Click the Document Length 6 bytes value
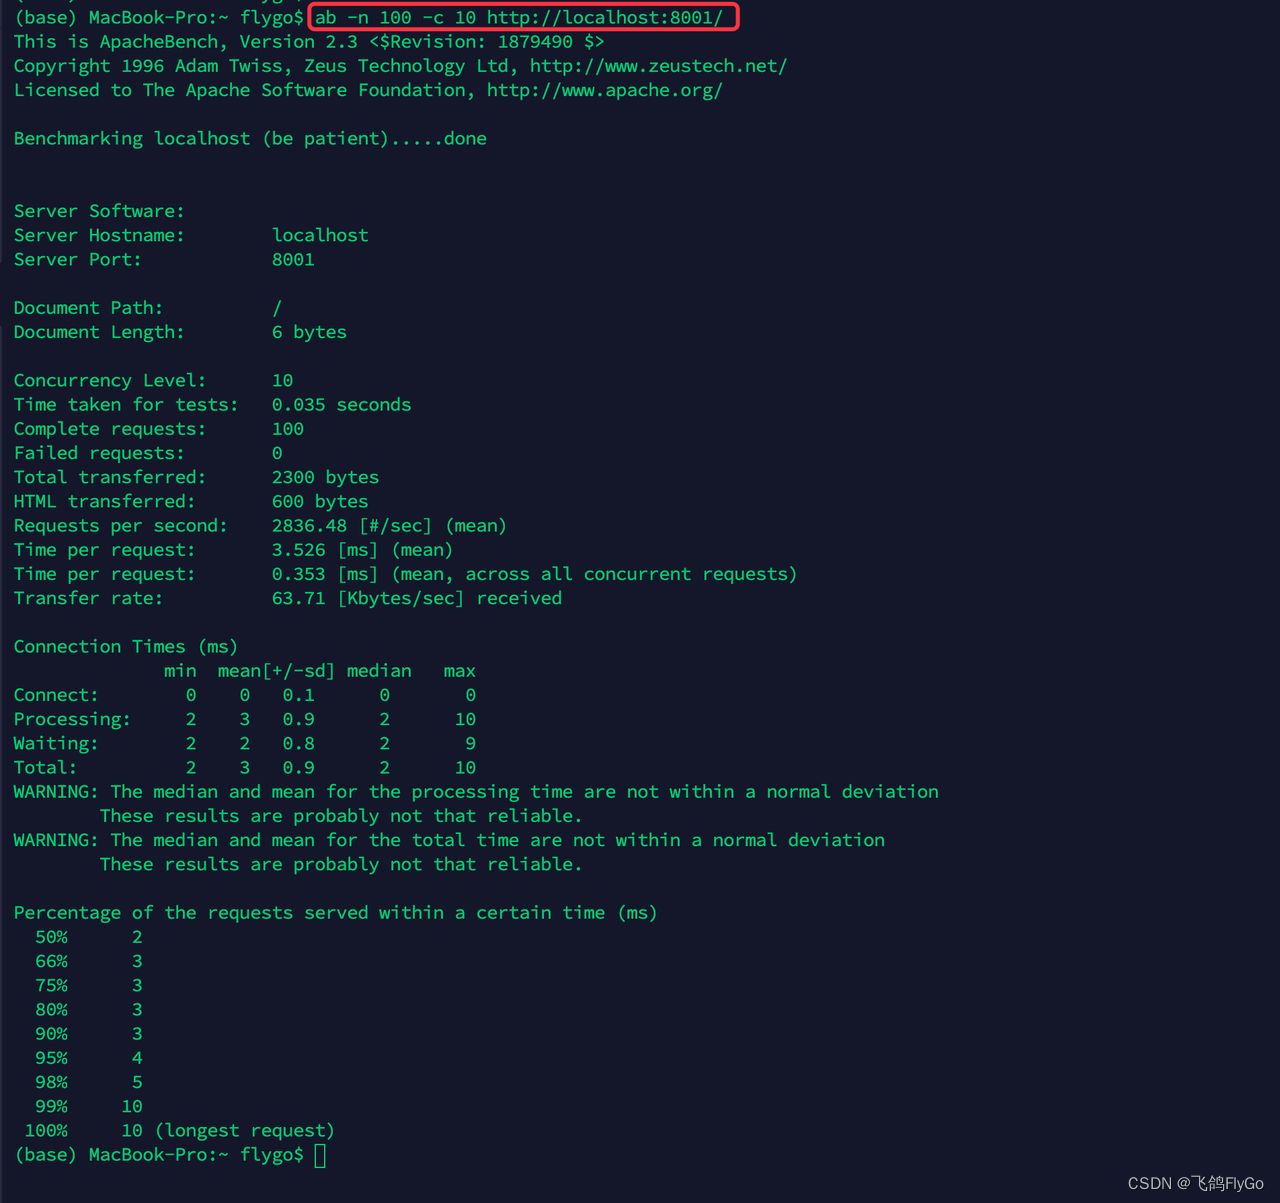The height and width of the screenshot is (1203, 1280). [x=309, y=331]
